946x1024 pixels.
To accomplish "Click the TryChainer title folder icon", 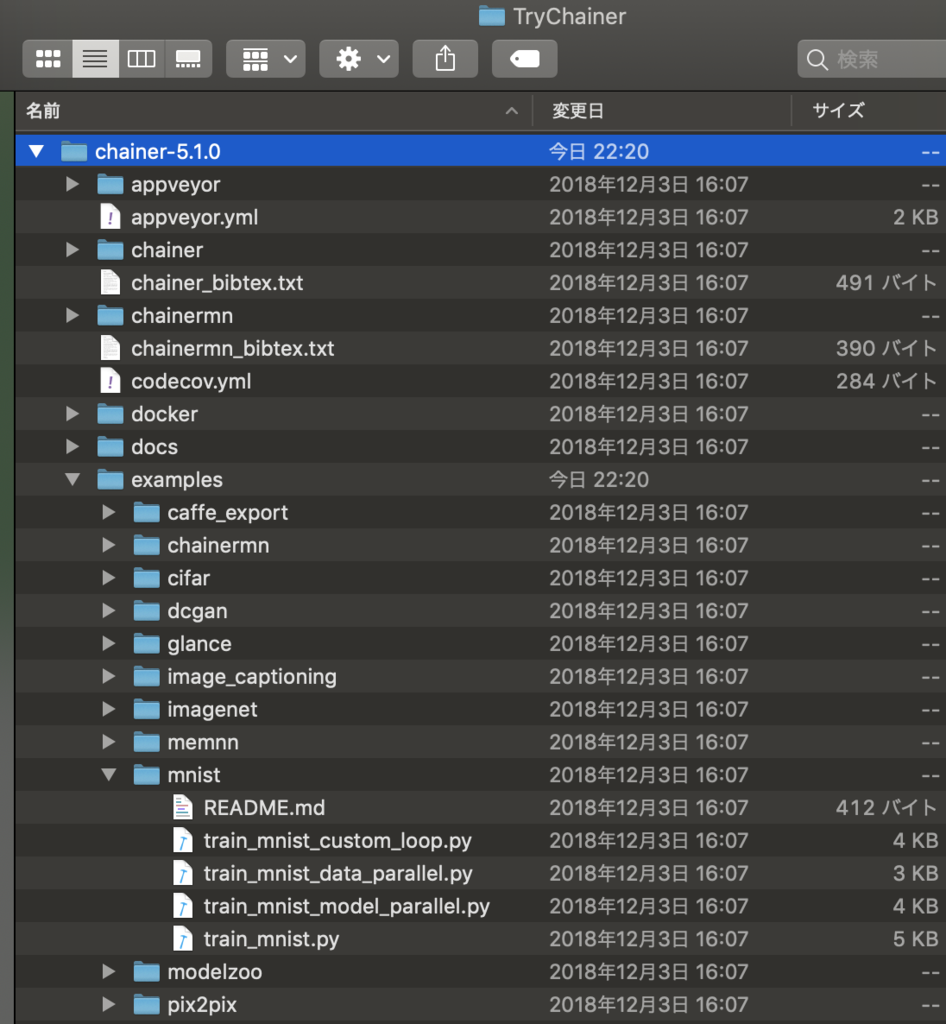I will 492,16.
